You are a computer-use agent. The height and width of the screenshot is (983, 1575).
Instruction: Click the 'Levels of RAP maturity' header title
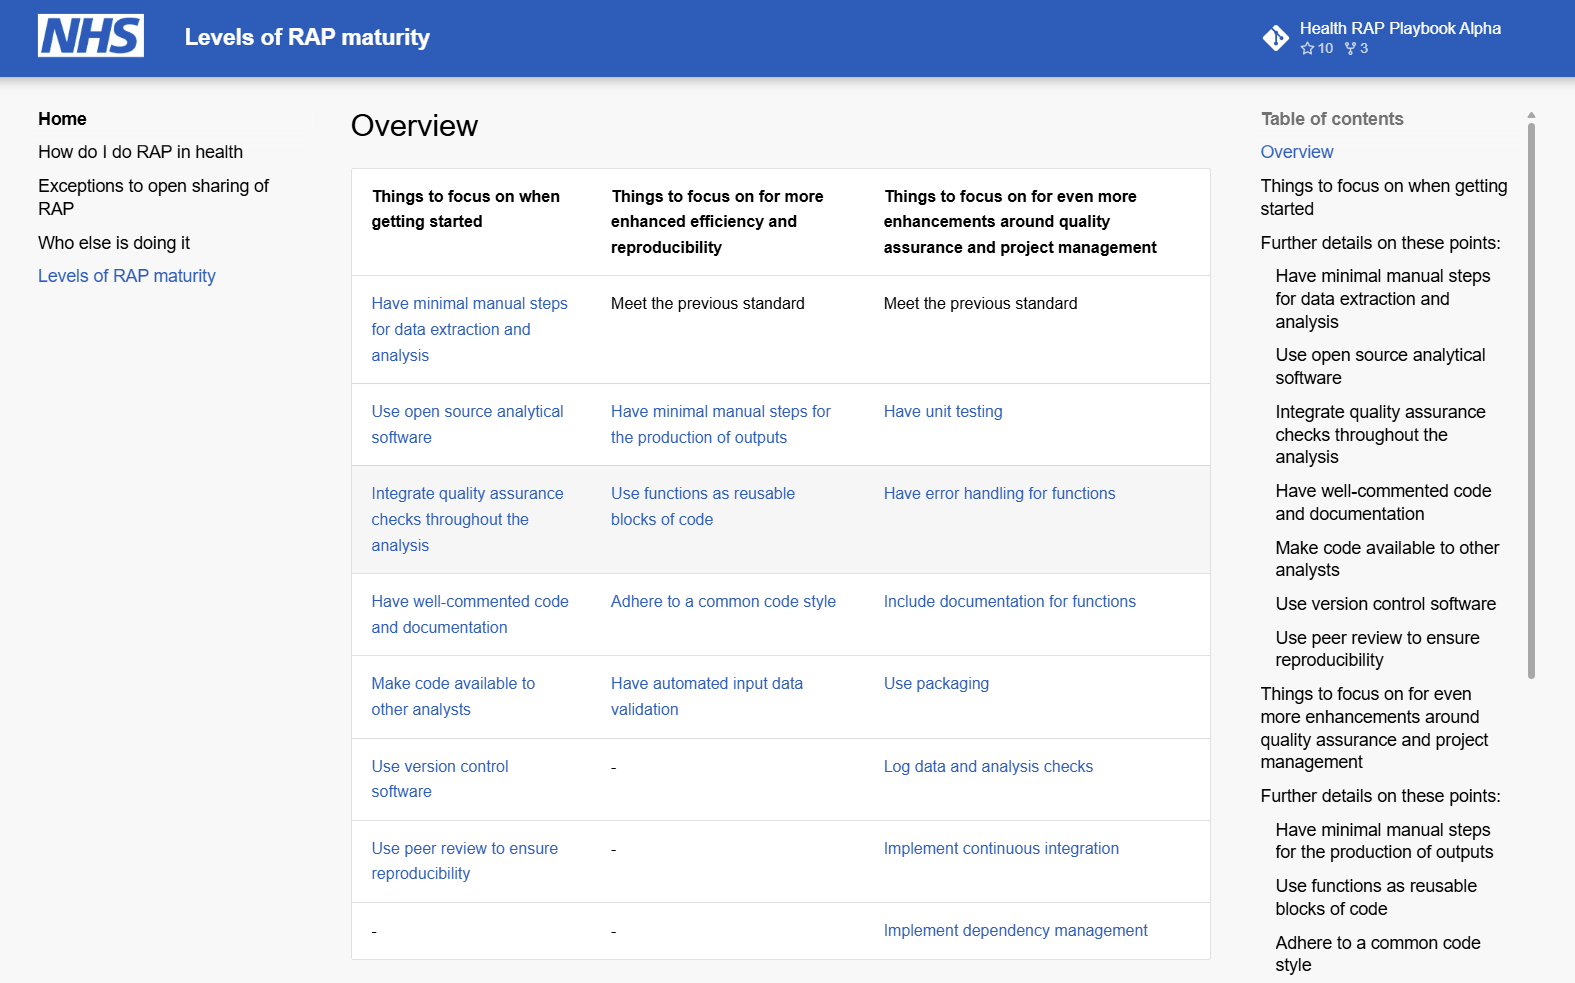click(307, 37)
